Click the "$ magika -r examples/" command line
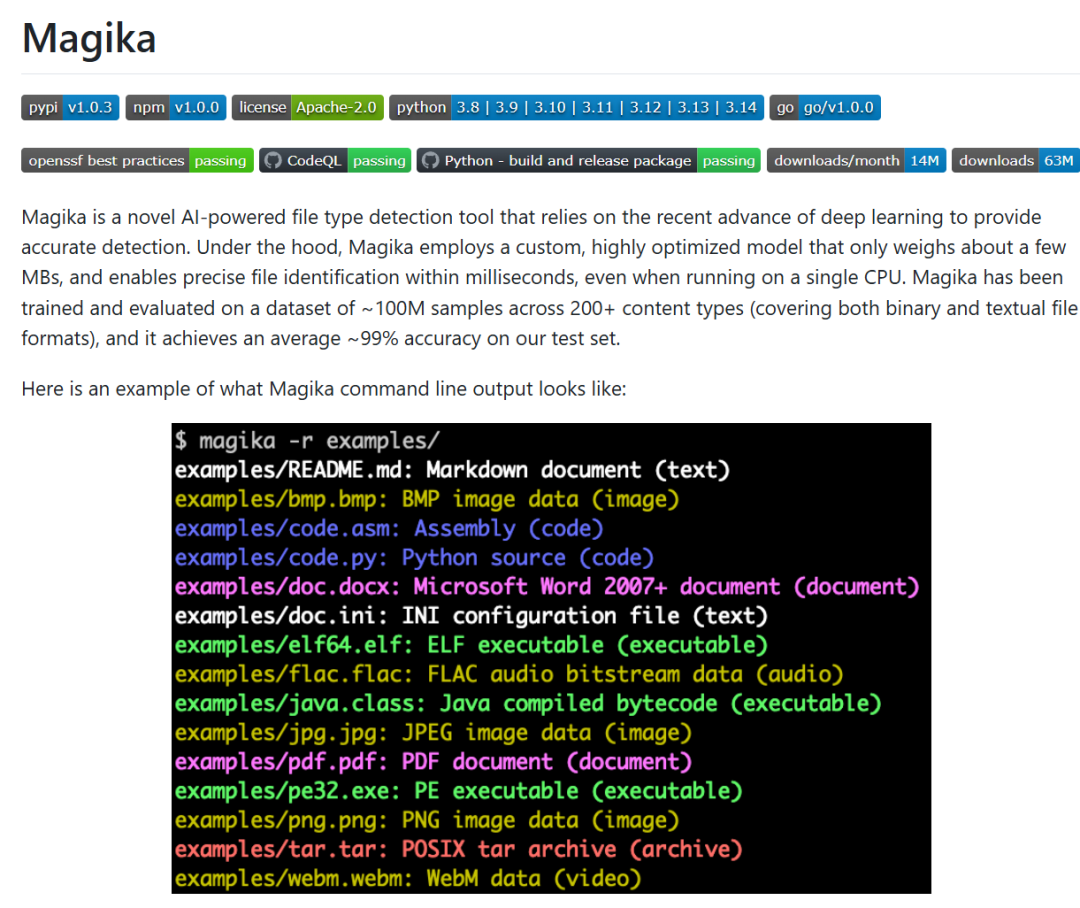 click(x=307, y=441)
